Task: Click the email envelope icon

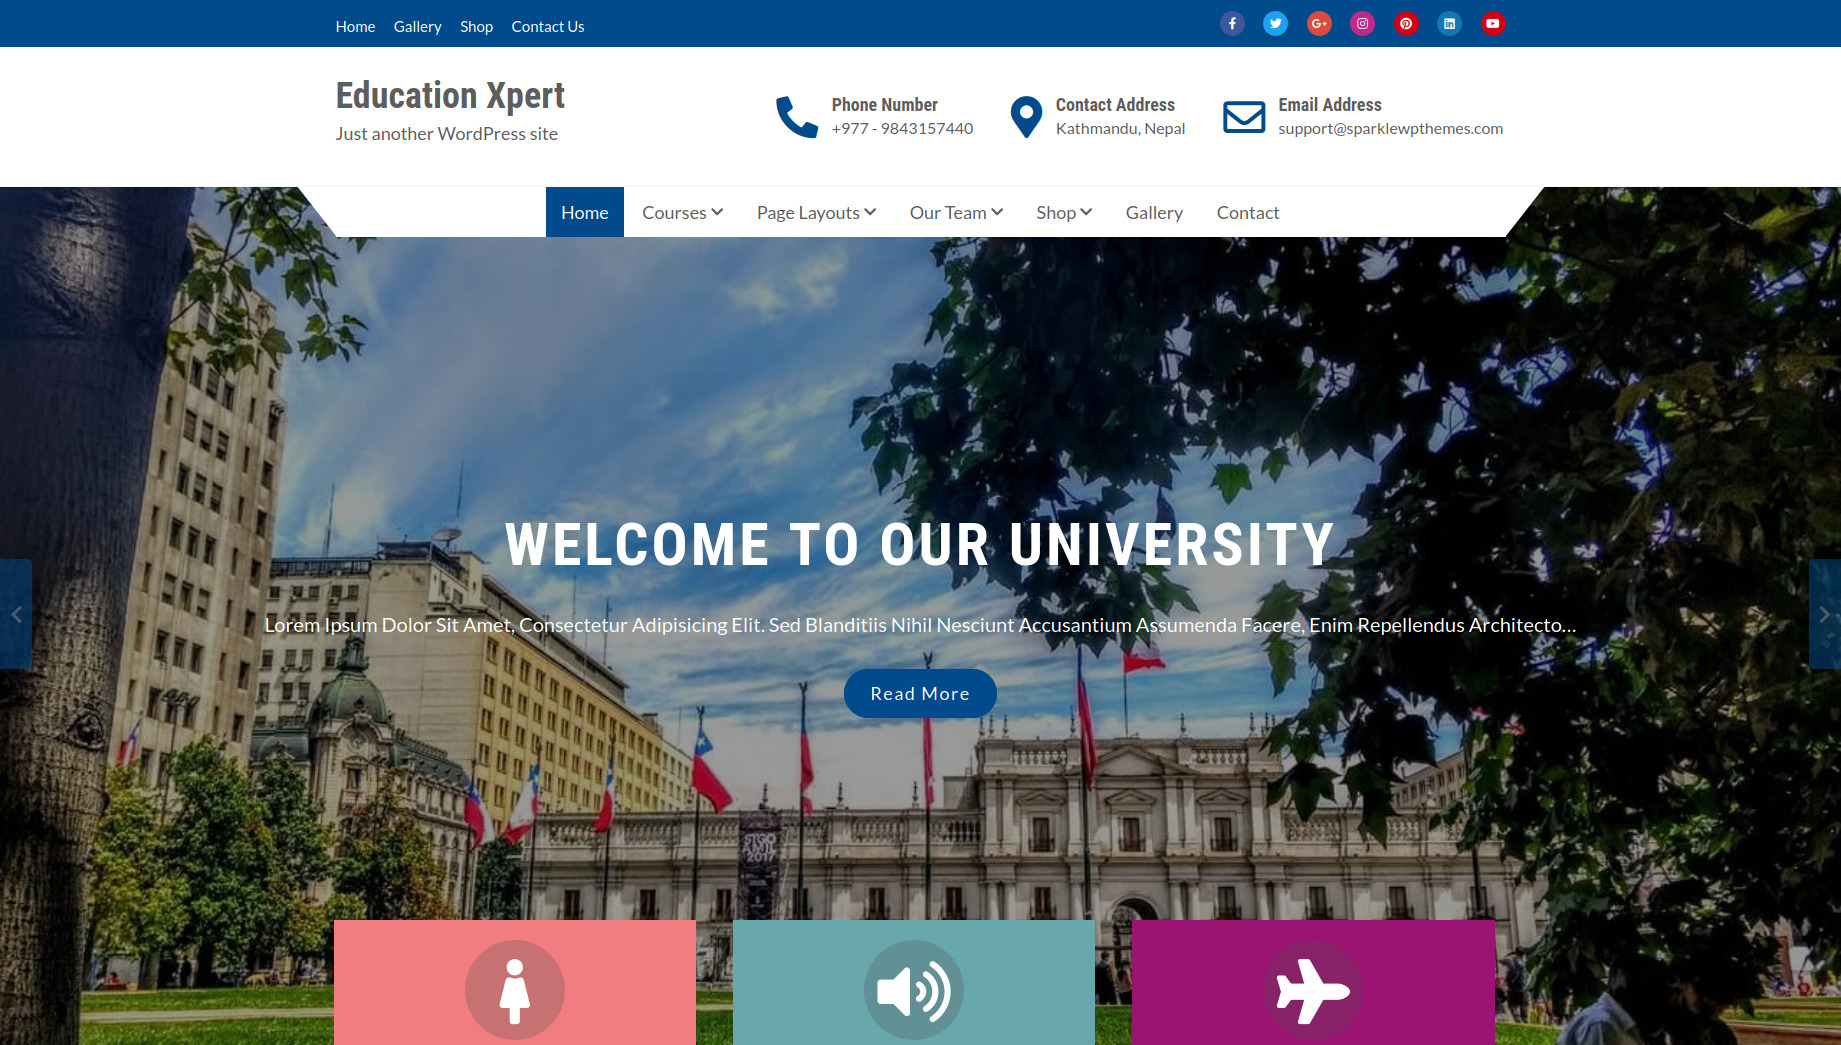Action: click(x=1243, y=116)
